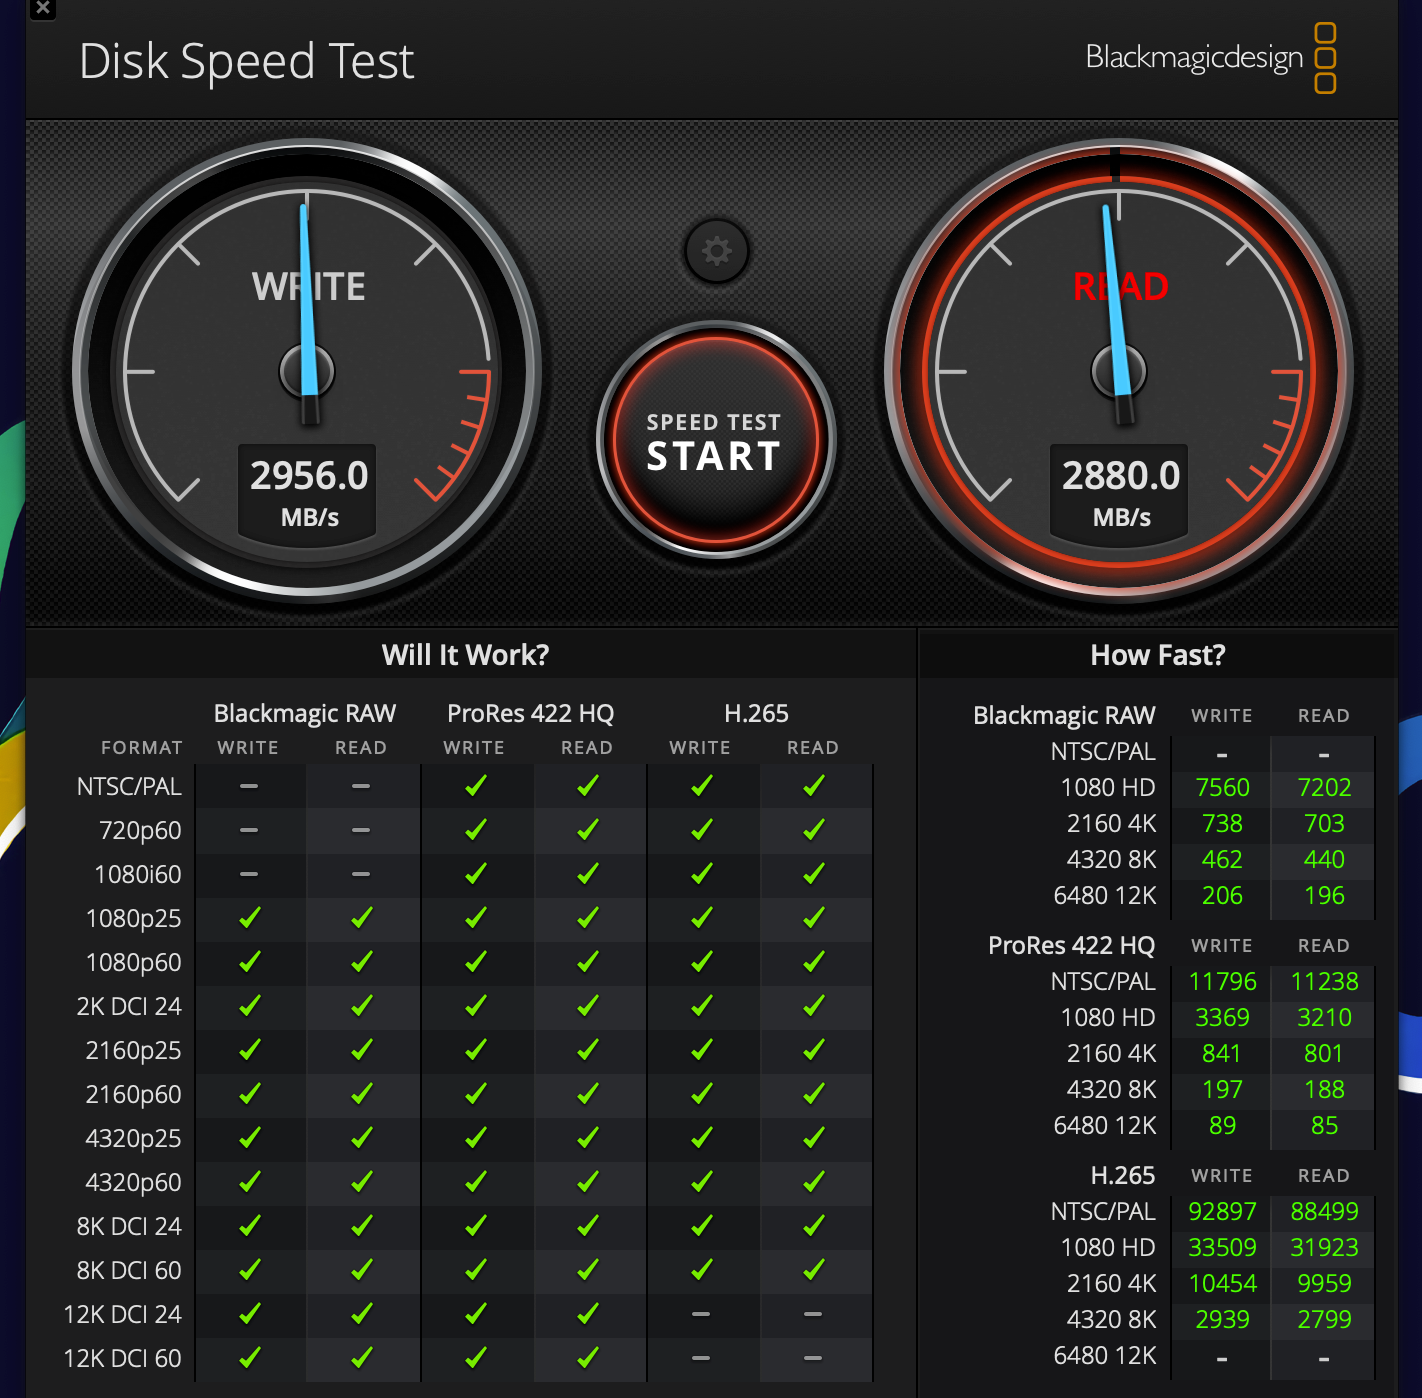
Task: Close the window with the X button
Action: (x=43, y=8)
